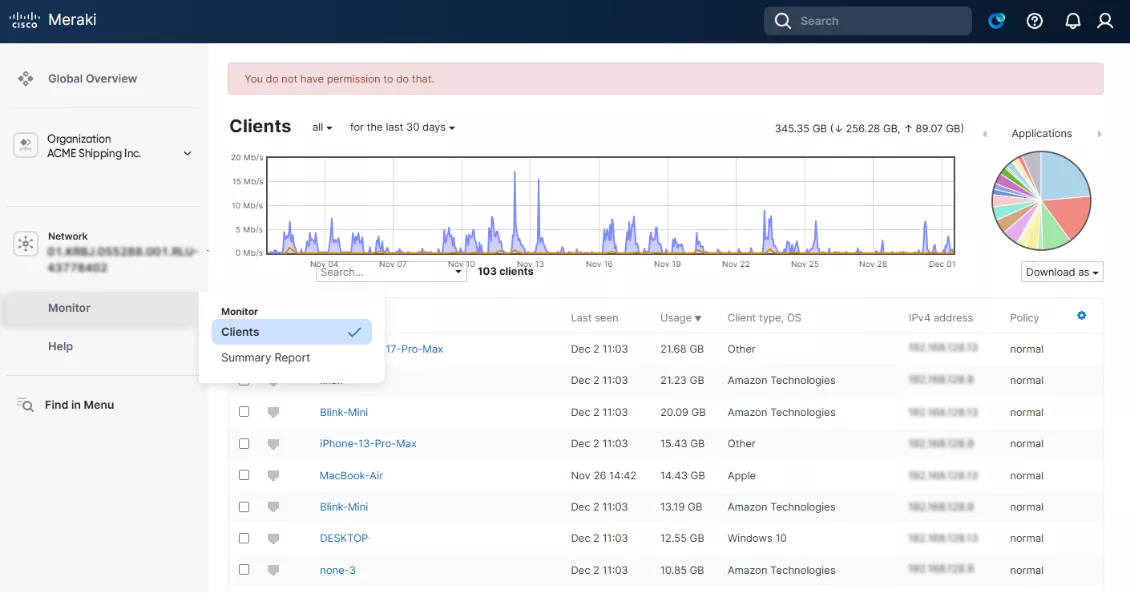
Task: Open the 'Download as' dropdown
Action: click(x=1061, y=271)
